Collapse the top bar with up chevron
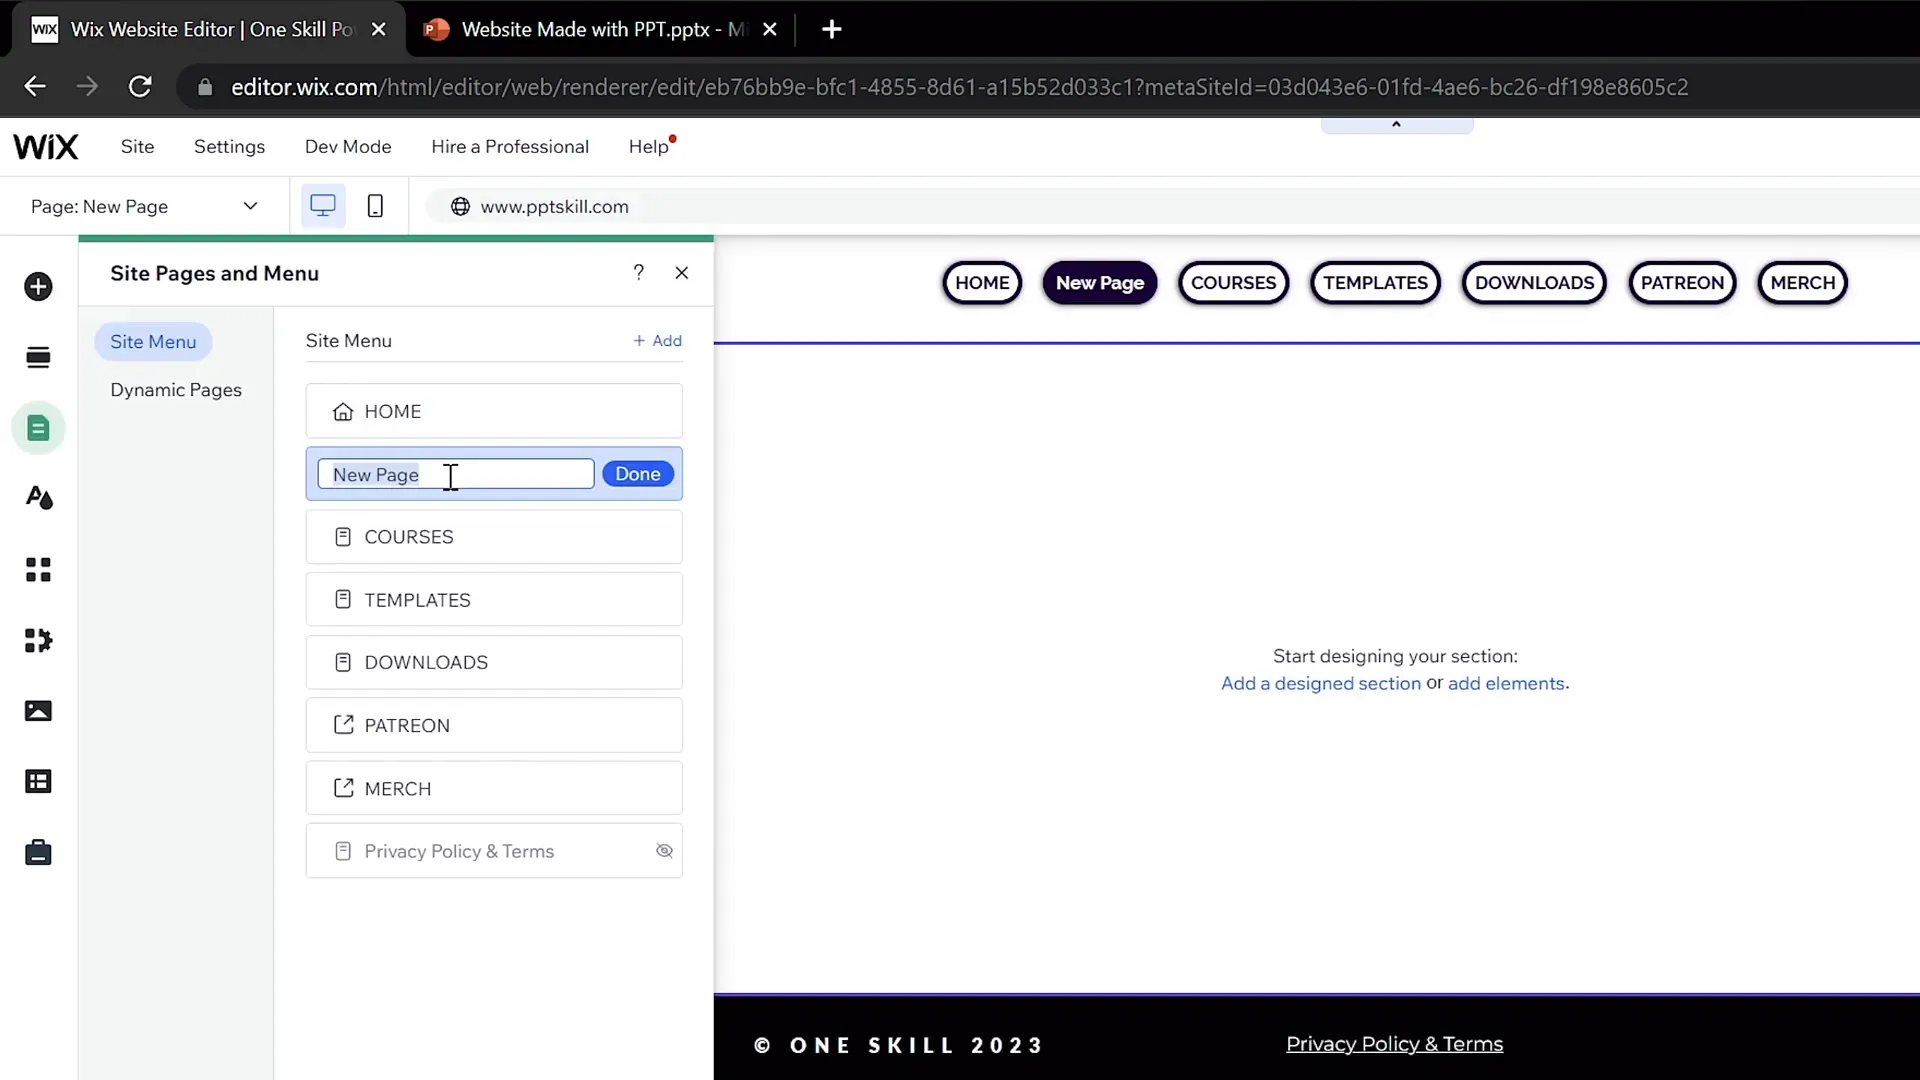This screenshot has height=1080, width=1920. pyautogui.click(x=1397, y=125)
